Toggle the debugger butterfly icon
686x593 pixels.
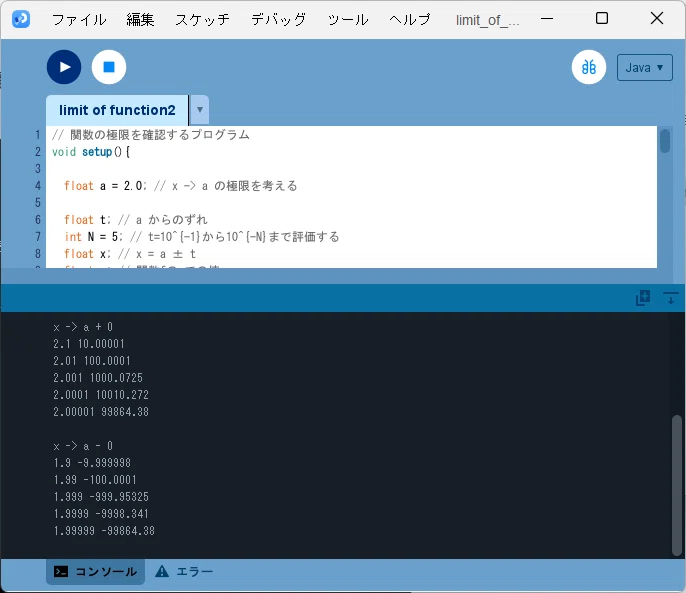[589, 67]
